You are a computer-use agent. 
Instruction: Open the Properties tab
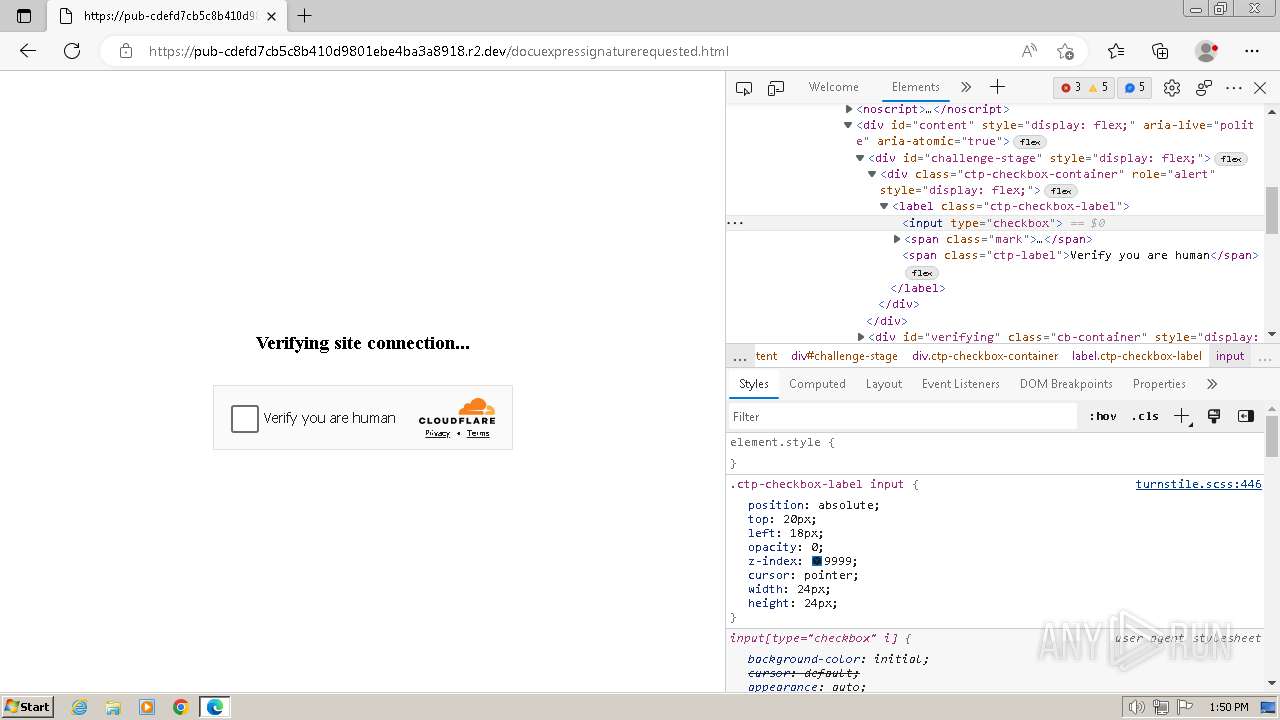pos(1159,384)
